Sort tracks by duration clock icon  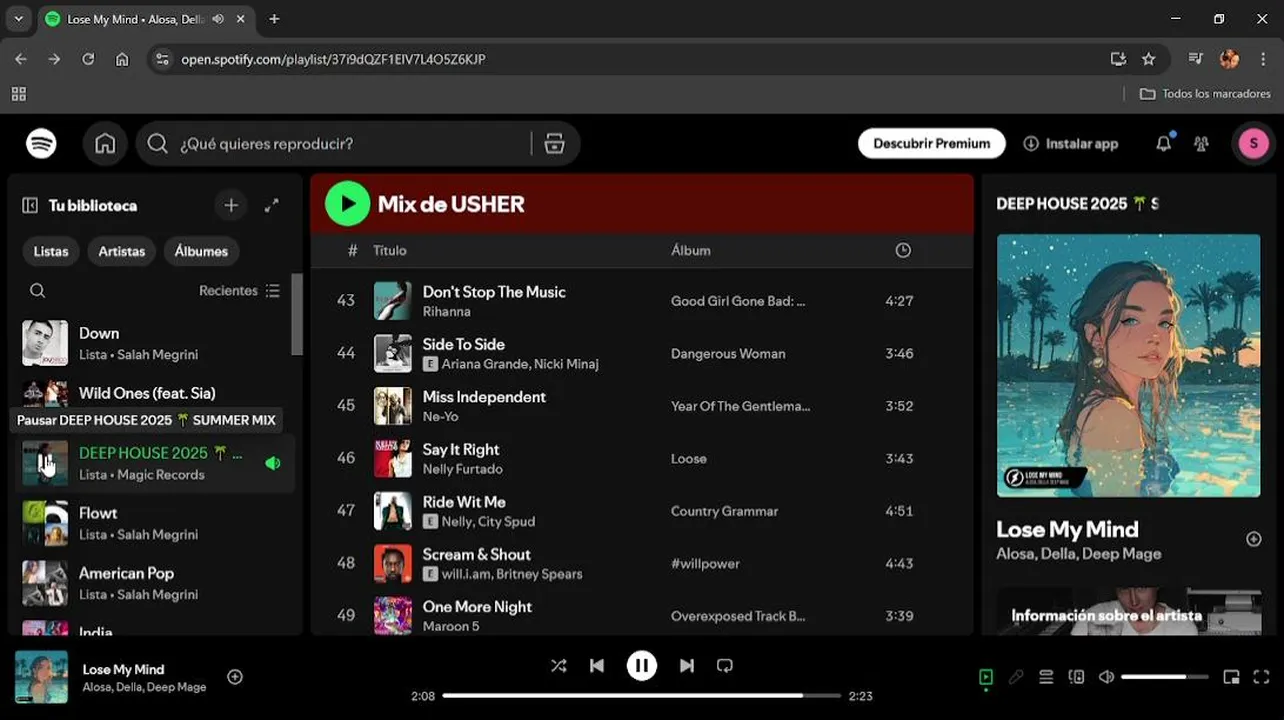point(903,251)
